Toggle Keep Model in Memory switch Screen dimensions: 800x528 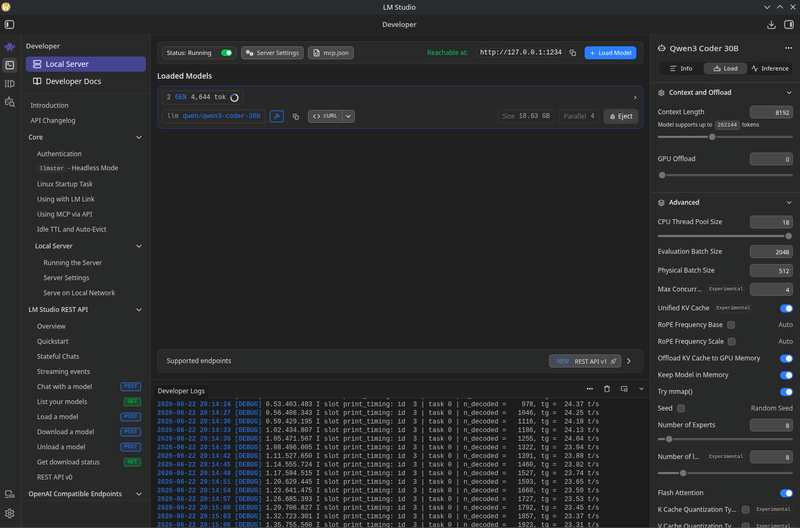[x=786, y=375]
